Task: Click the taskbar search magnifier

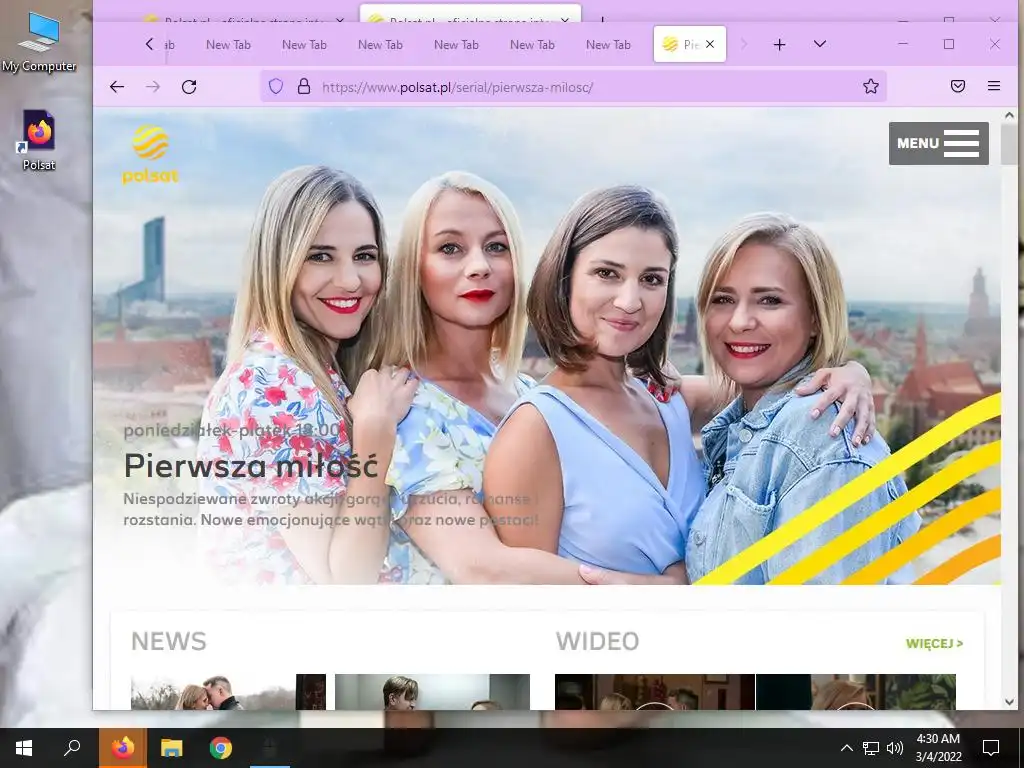Action: (72, 748)
